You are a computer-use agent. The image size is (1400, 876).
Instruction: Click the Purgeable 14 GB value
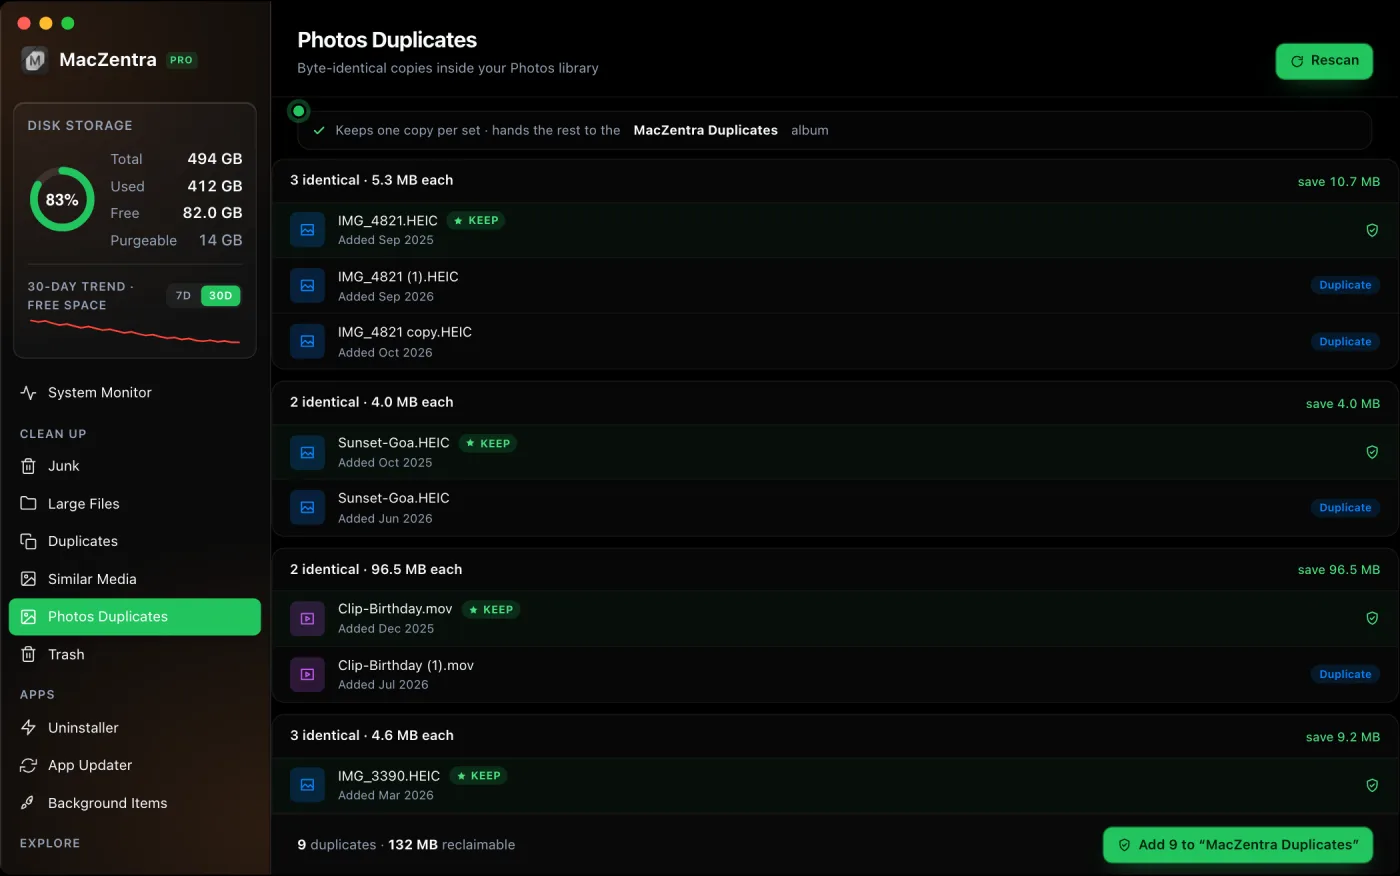pyautogui.click(x=221, y=240)
